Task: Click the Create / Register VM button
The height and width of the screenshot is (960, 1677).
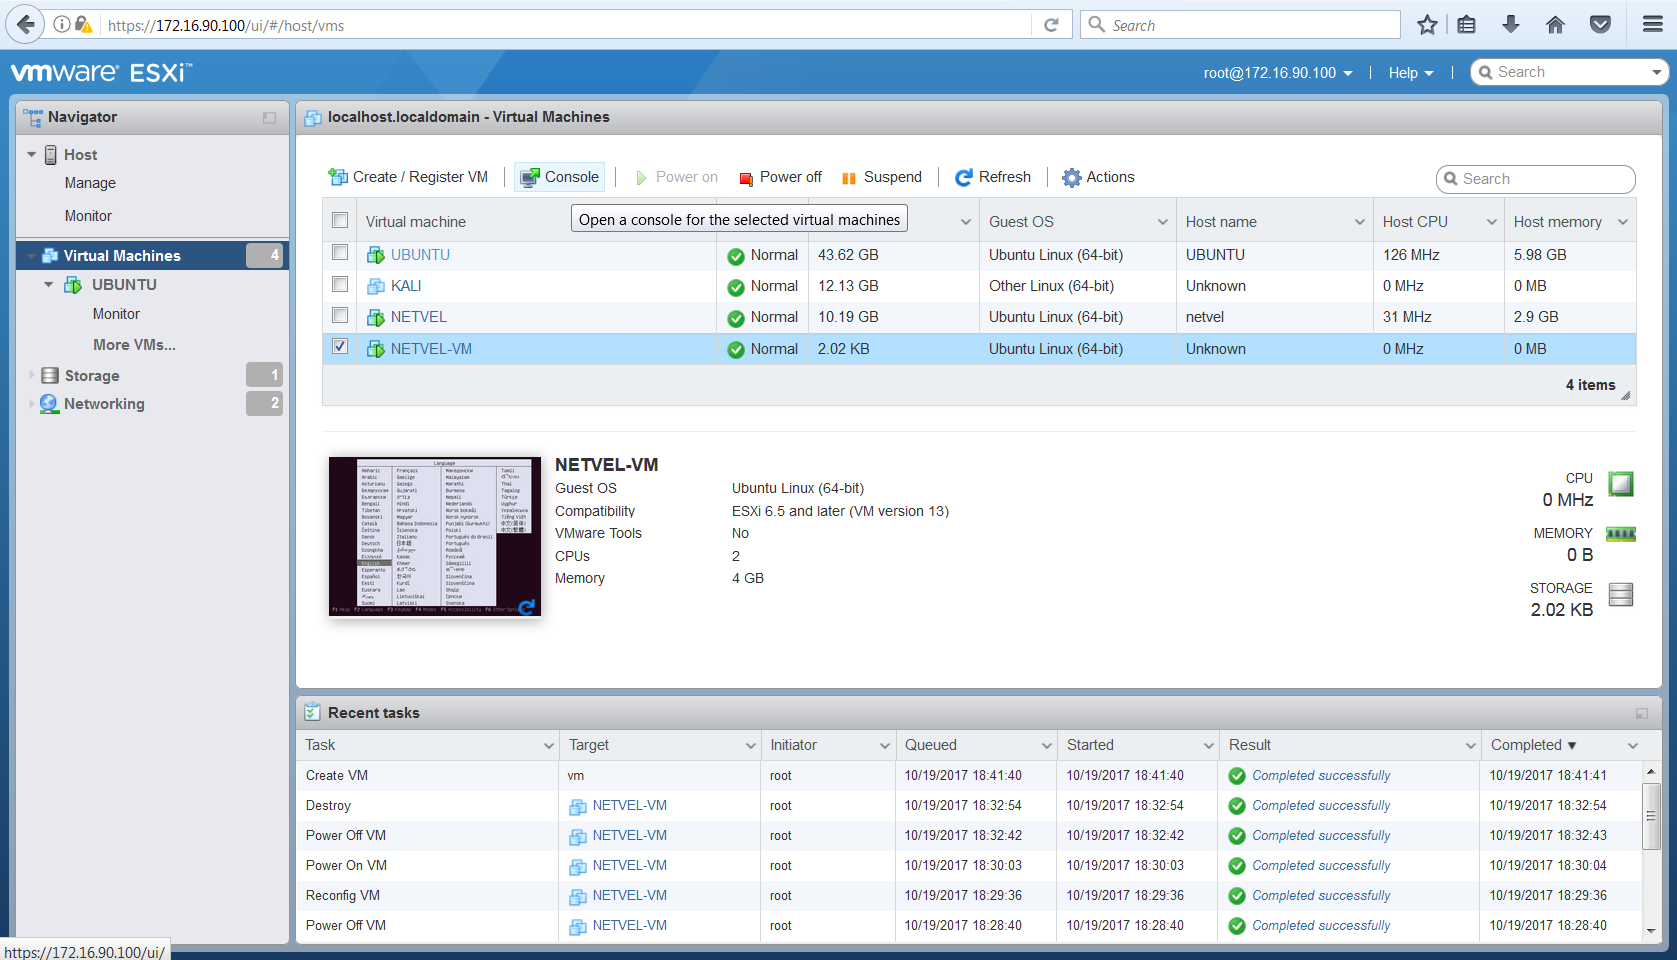Action: click(408, 177)
